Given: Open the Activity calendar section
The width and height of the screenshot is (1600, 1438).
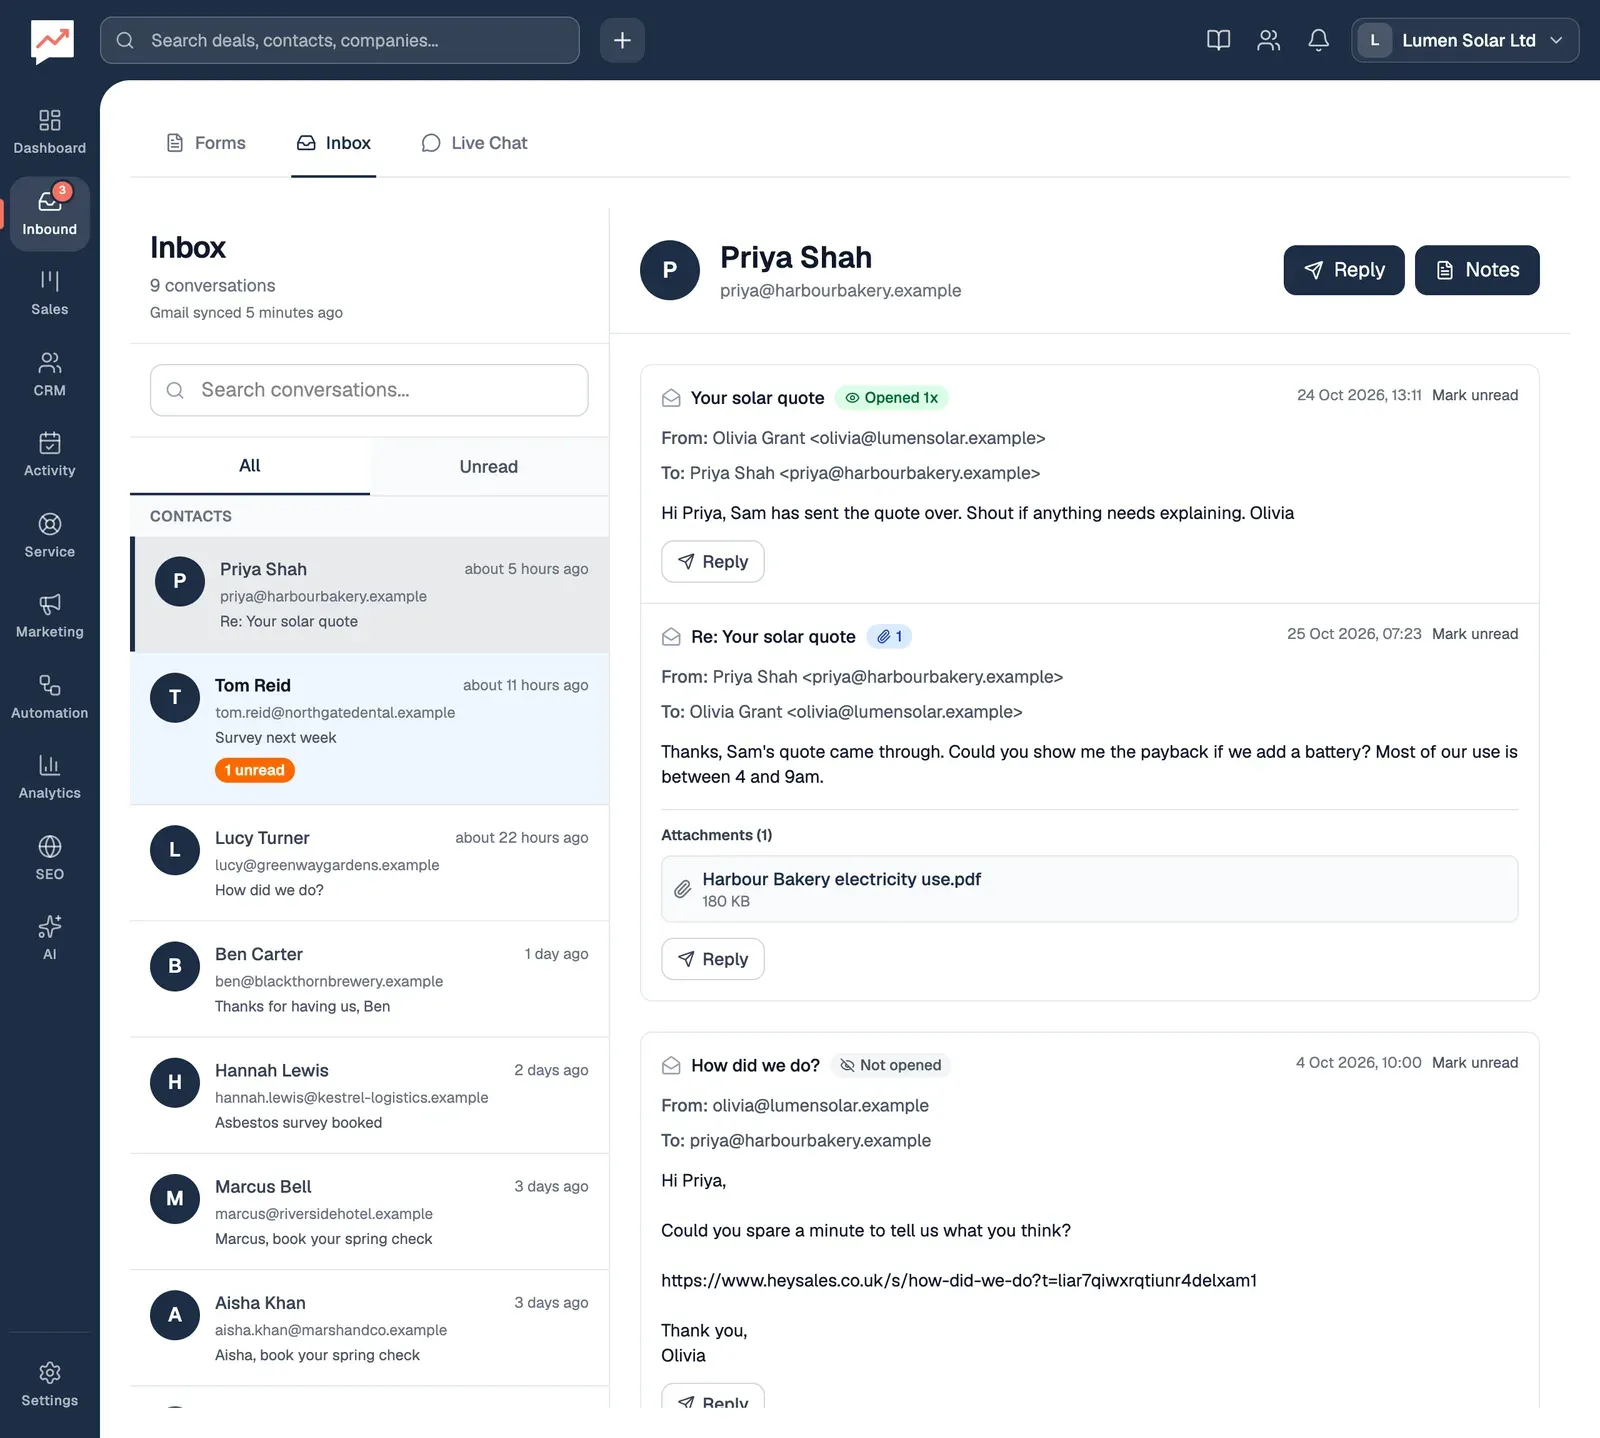Looking at the screenshot, I should click(50, 454).
